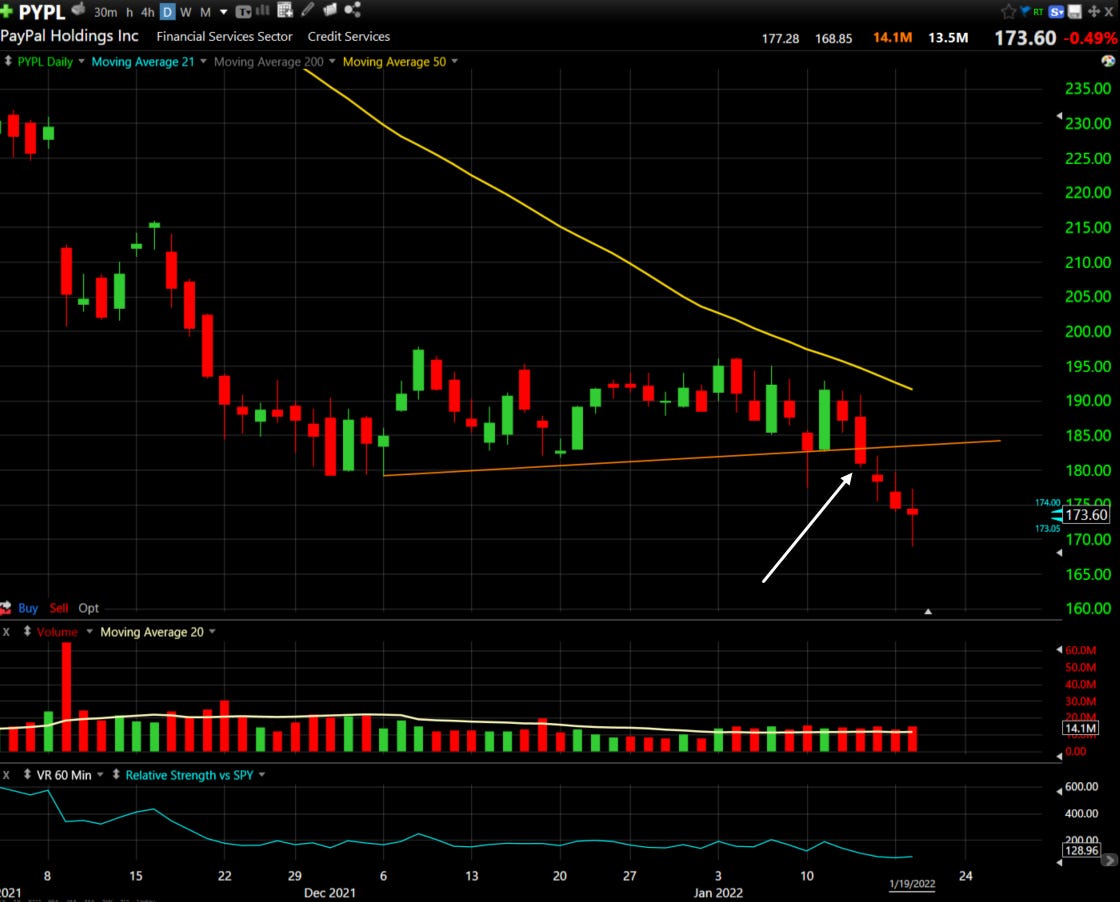This screenshot has width=1120, height=902.
Task: Click the -0.49% change percentage
Action: 1091,39
